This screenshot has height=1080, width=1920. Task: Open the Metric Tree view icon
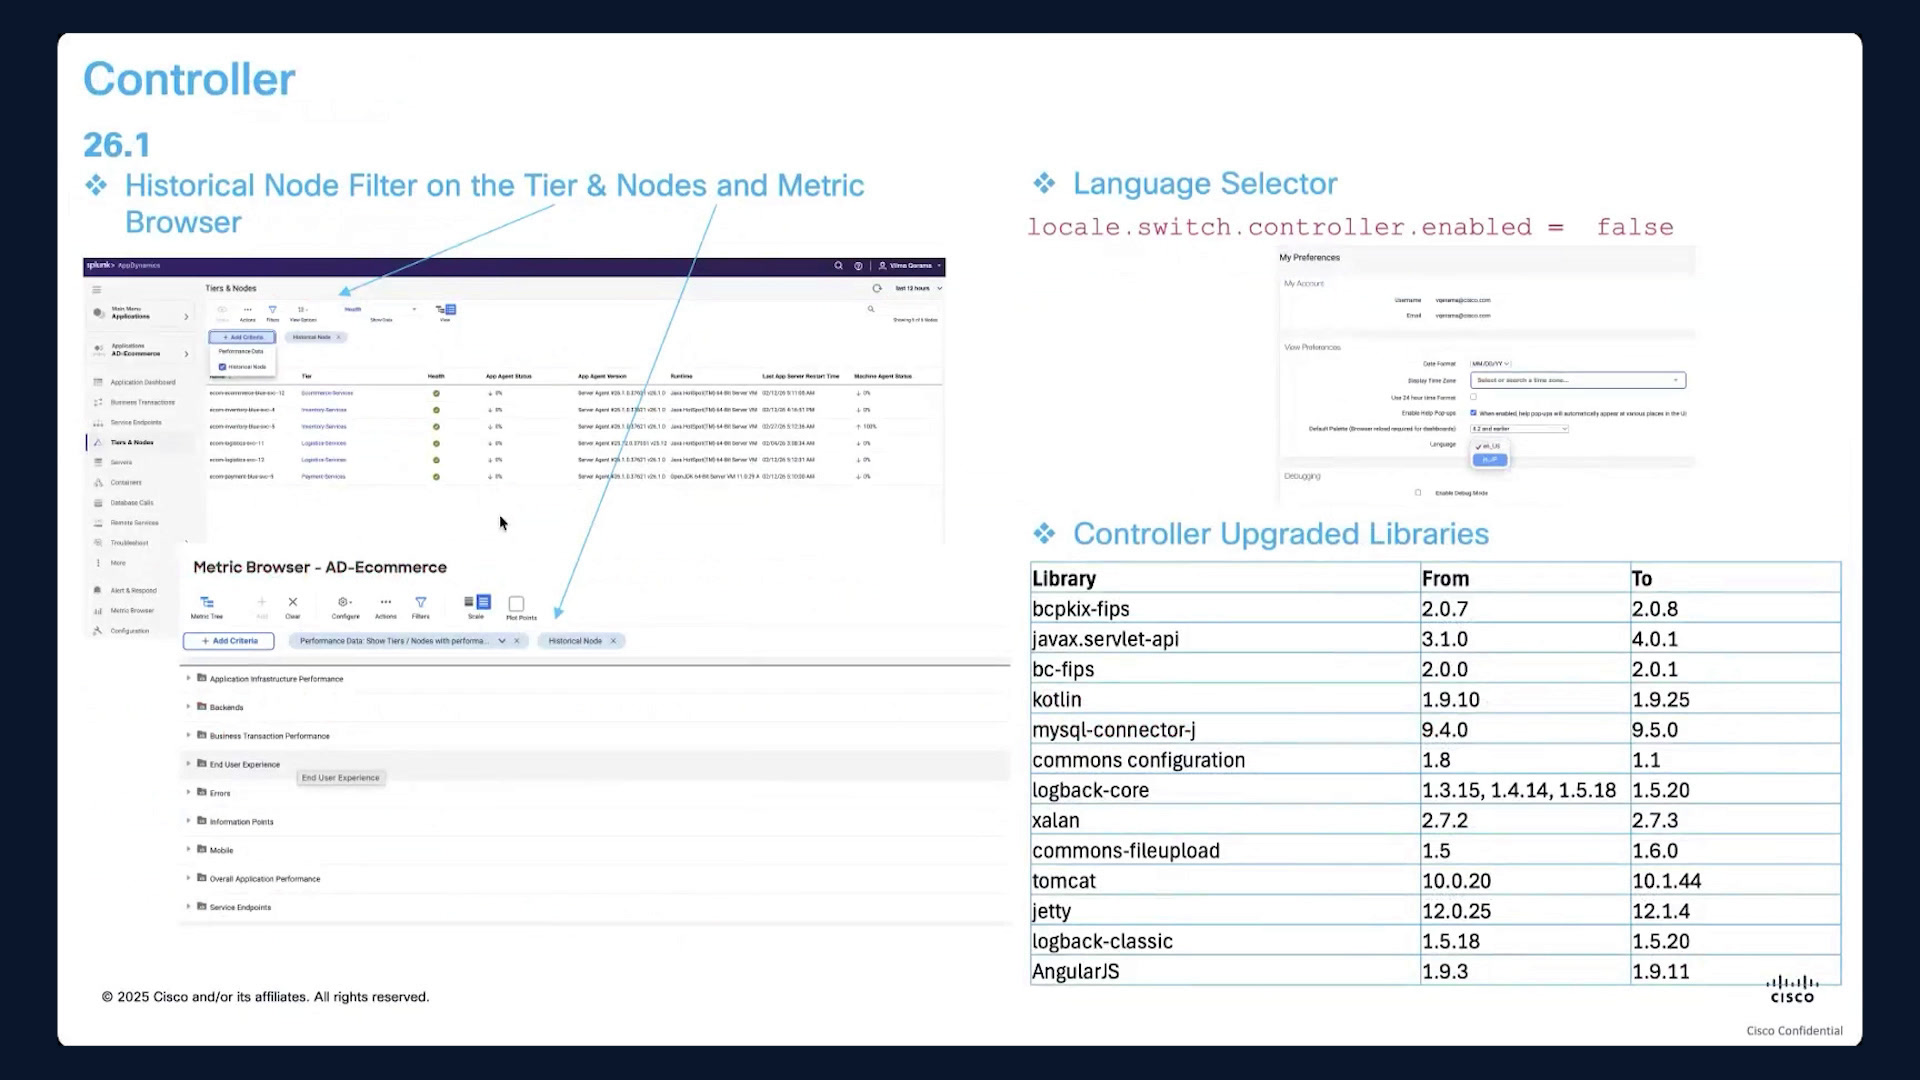(207, 602)
